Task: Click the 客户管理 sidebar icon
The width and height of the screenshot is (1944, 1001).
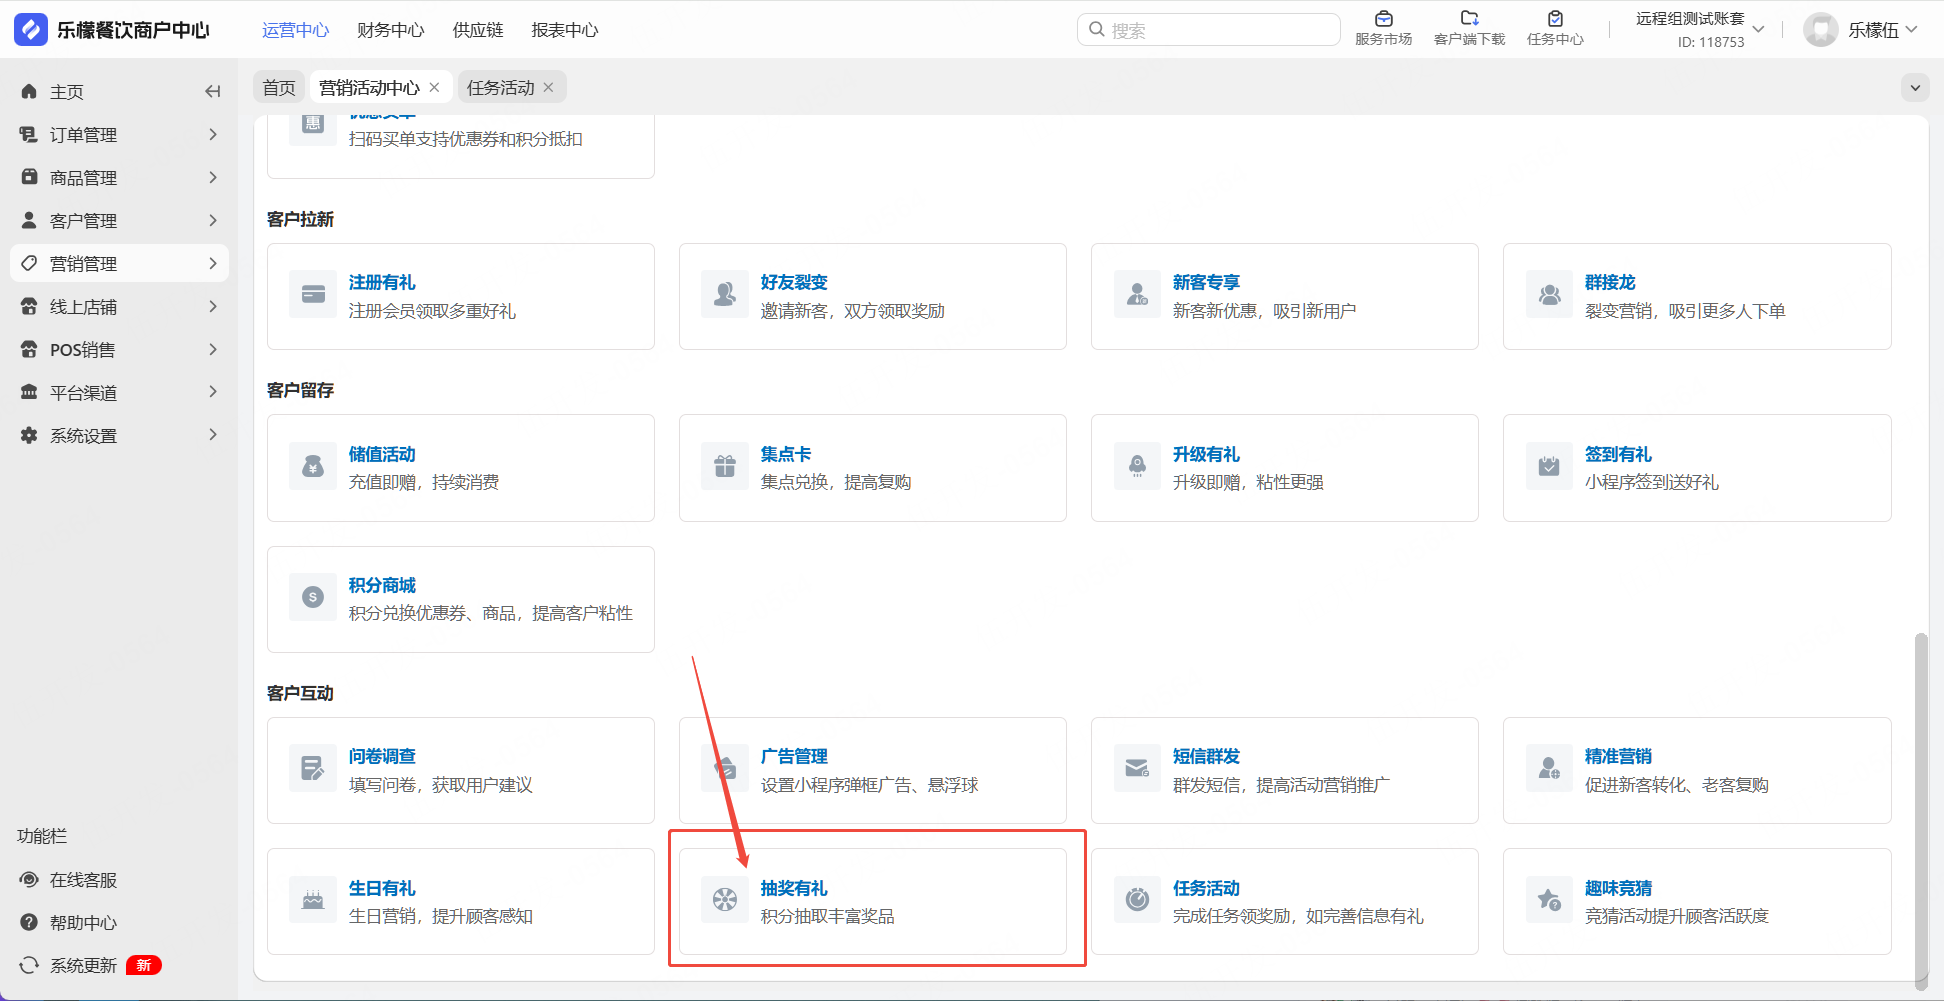Action: click(29, 220)
